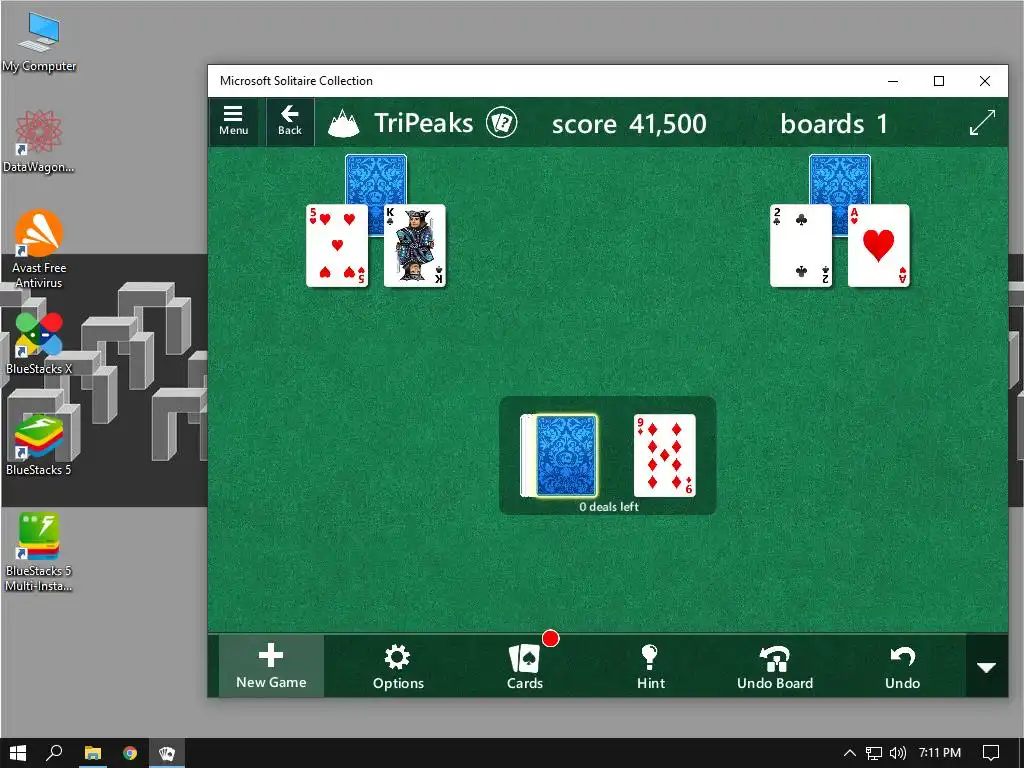Screen dimensions: 1024x768
Task: Open BlueStacks 5 Multi-Instance shortcut
Action: pyautogui.click(x=39, y=552)
